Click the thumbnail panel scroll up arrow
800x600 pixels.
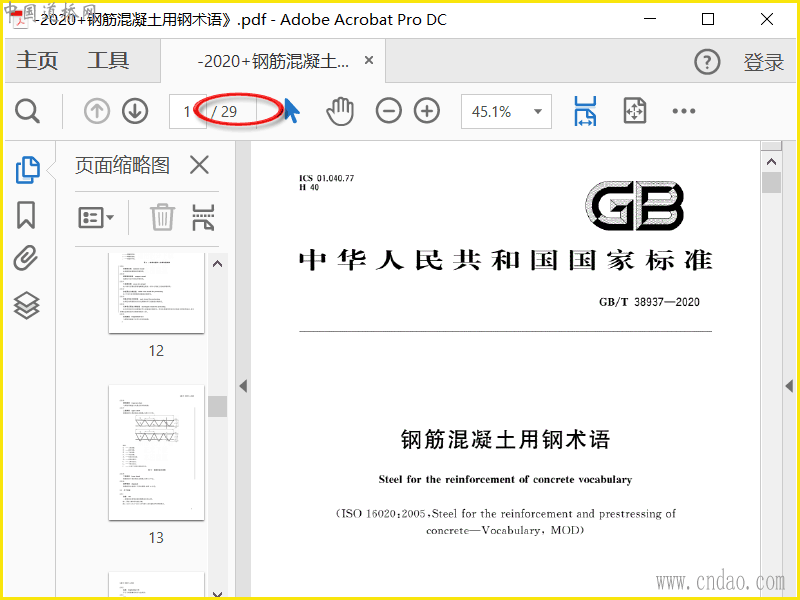(217, 264)
